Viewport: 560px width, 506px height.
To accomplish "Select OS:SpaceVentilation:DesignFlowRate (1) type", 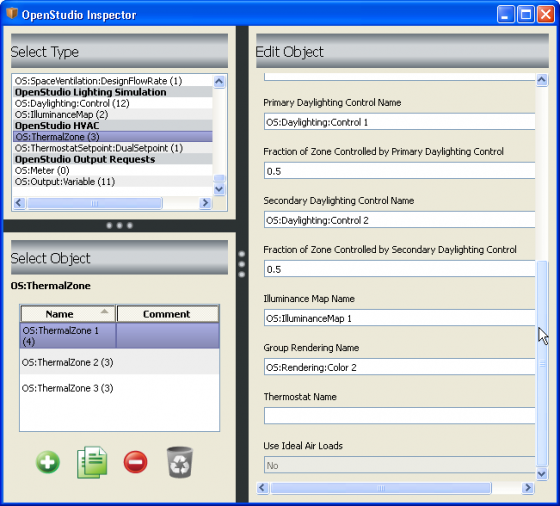I will tap(112, 81).
